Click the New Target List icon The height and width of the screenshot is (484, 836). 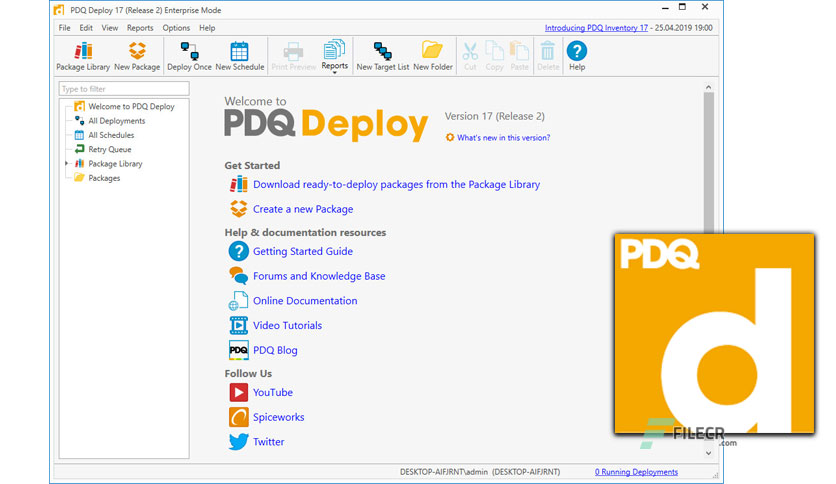pos(383,56)
